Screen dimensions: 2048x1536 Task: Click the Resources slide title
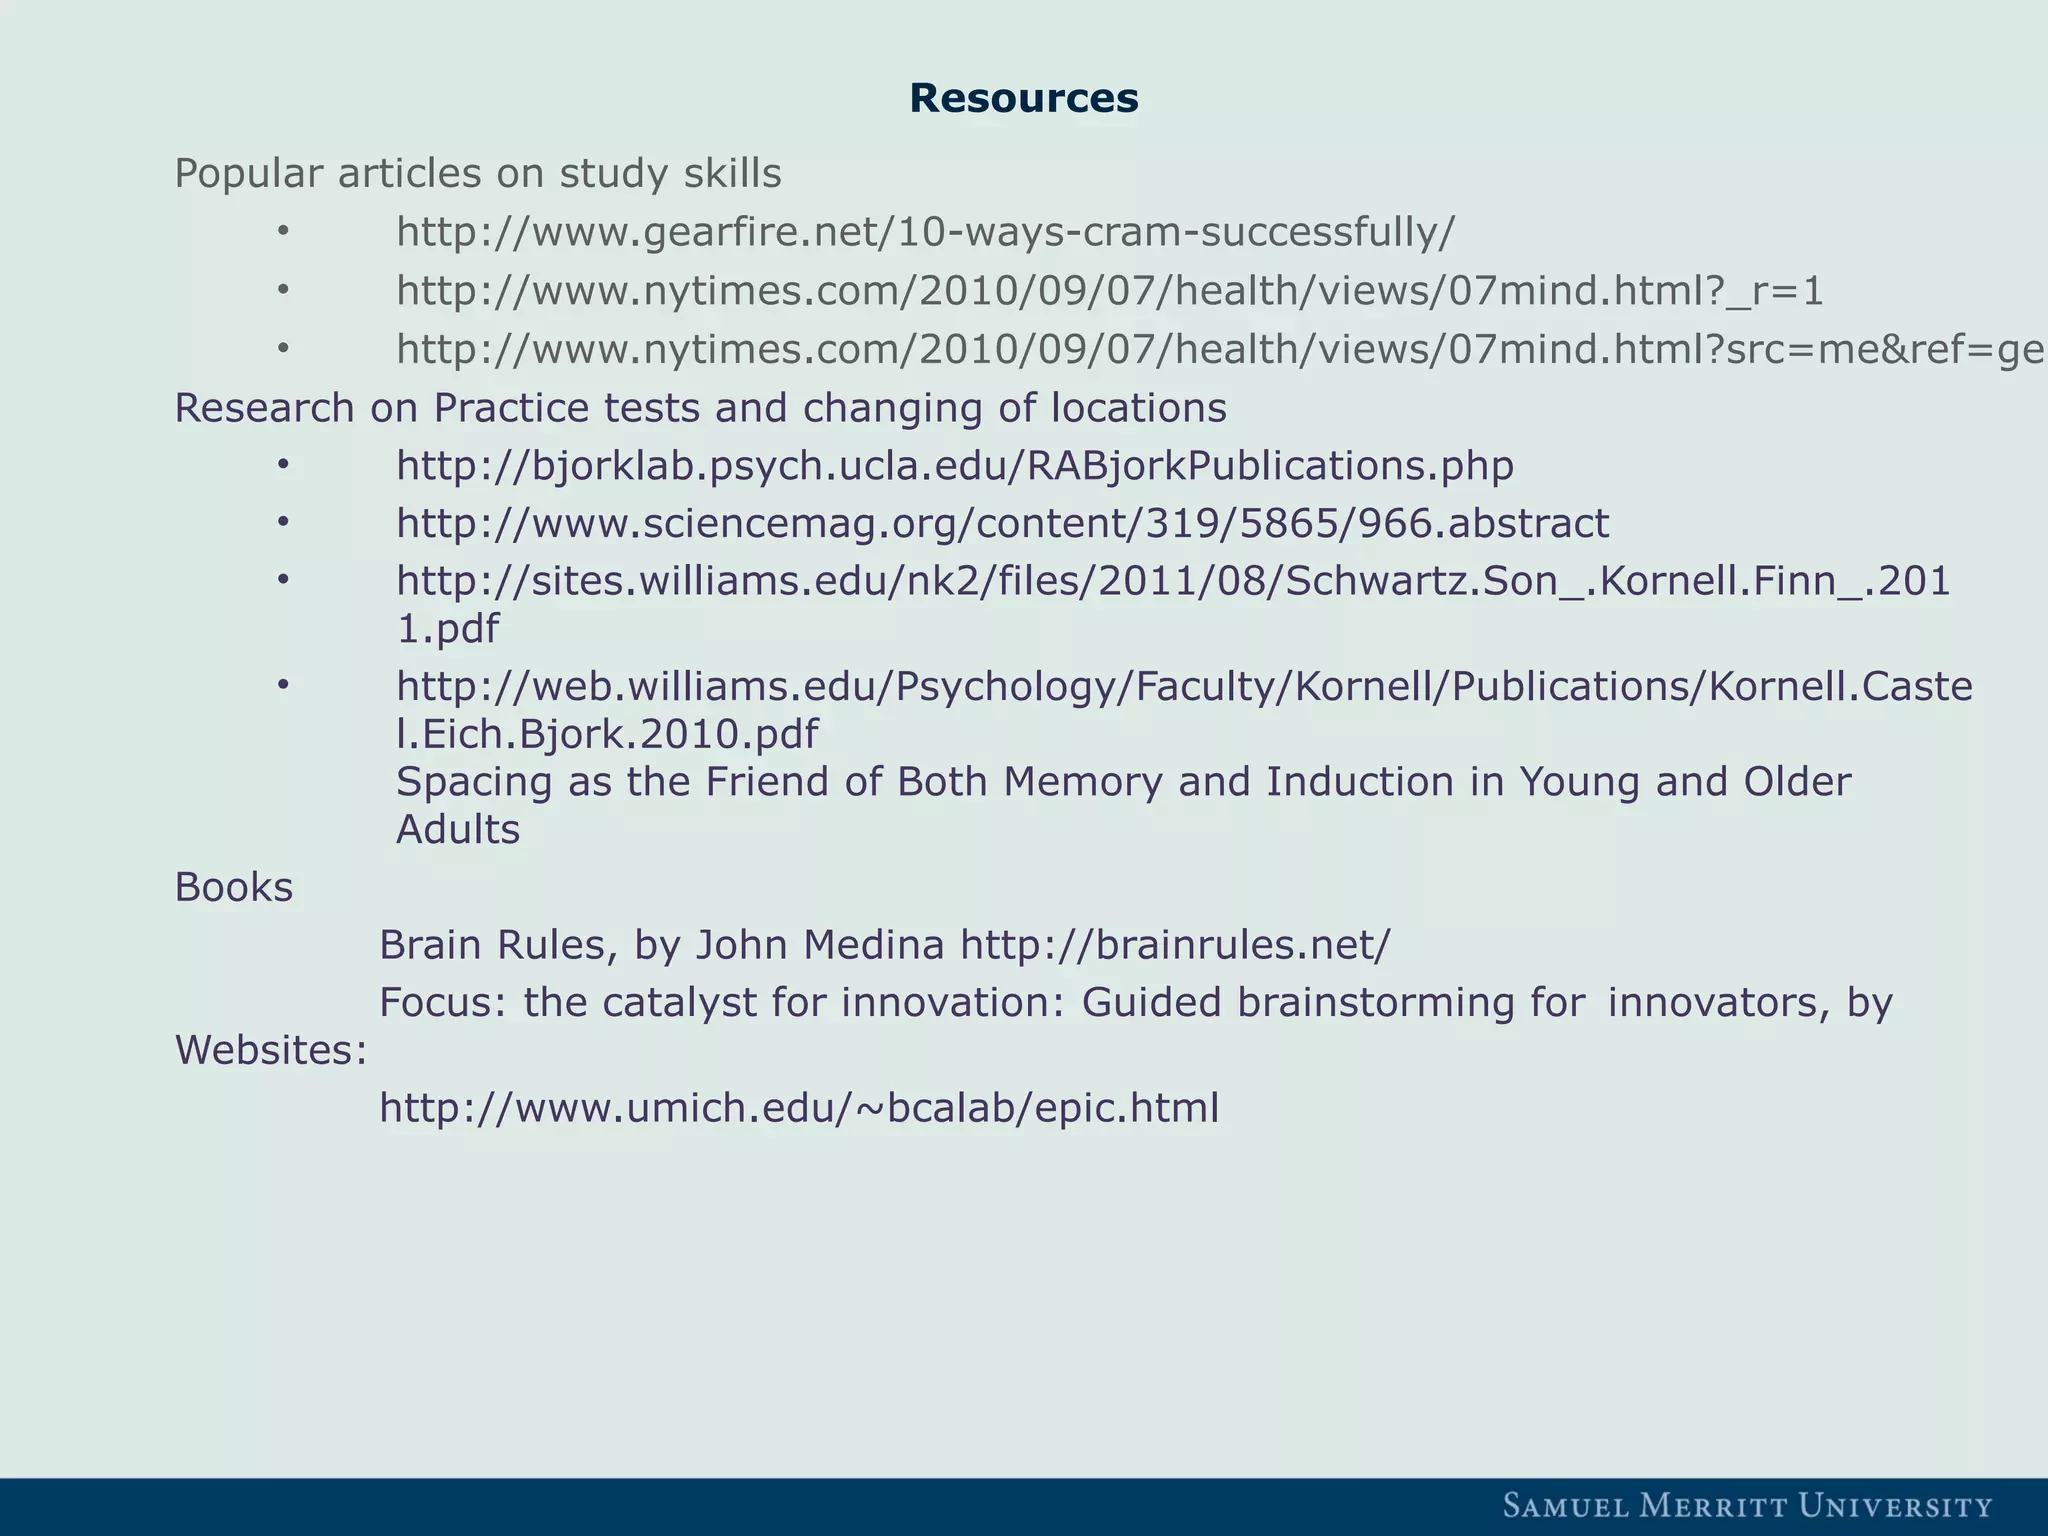[x=1024, y=98]
